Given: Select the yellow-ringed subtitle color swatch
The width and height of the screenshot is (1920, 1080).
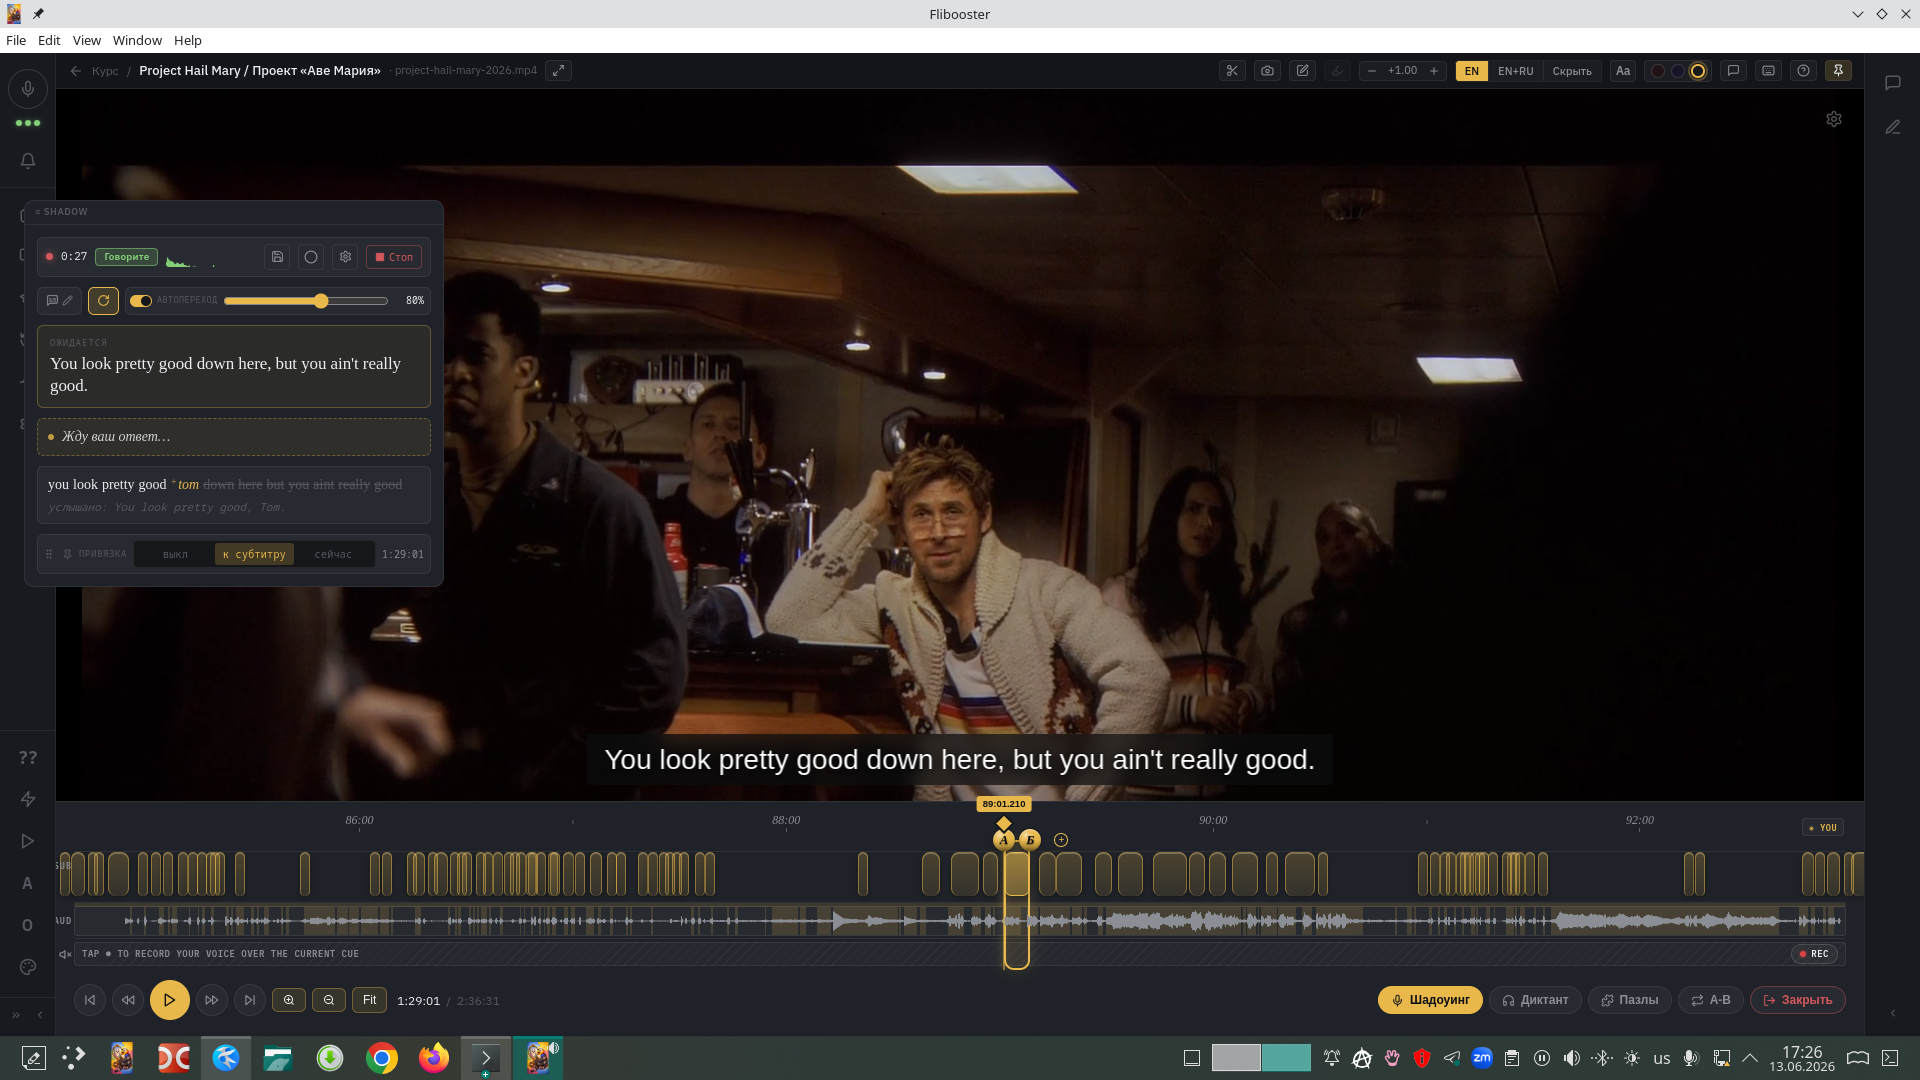Looking at the screenshot, I should click(1697, 71).
